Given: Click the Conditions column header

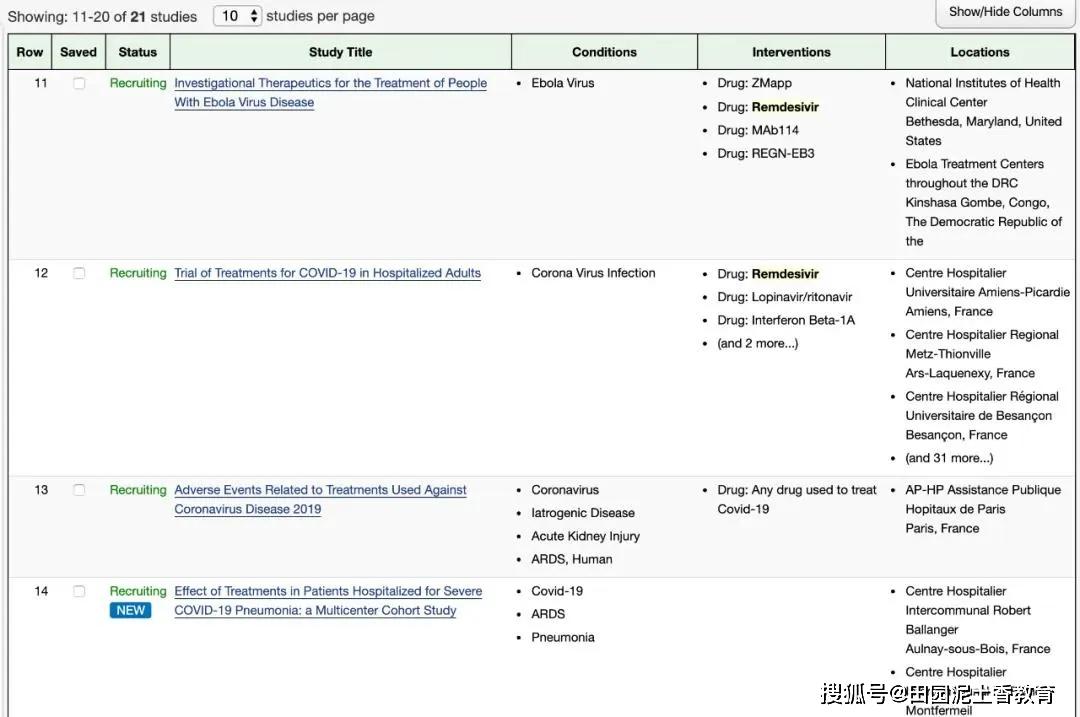Looking at the screenshot, I should 604,52.
